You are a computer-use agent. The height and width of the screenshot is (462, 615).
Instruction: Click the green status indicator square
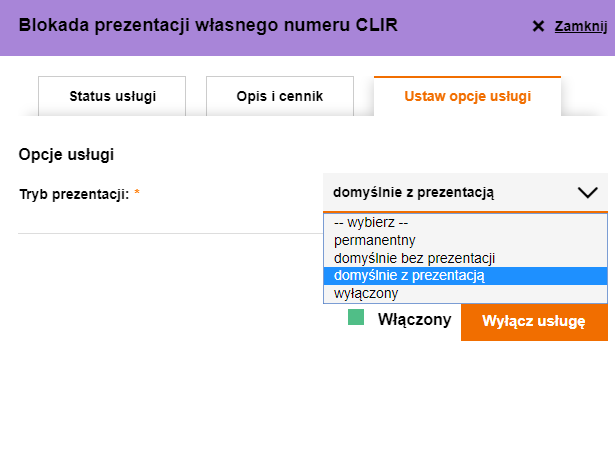tap(356, 318)
